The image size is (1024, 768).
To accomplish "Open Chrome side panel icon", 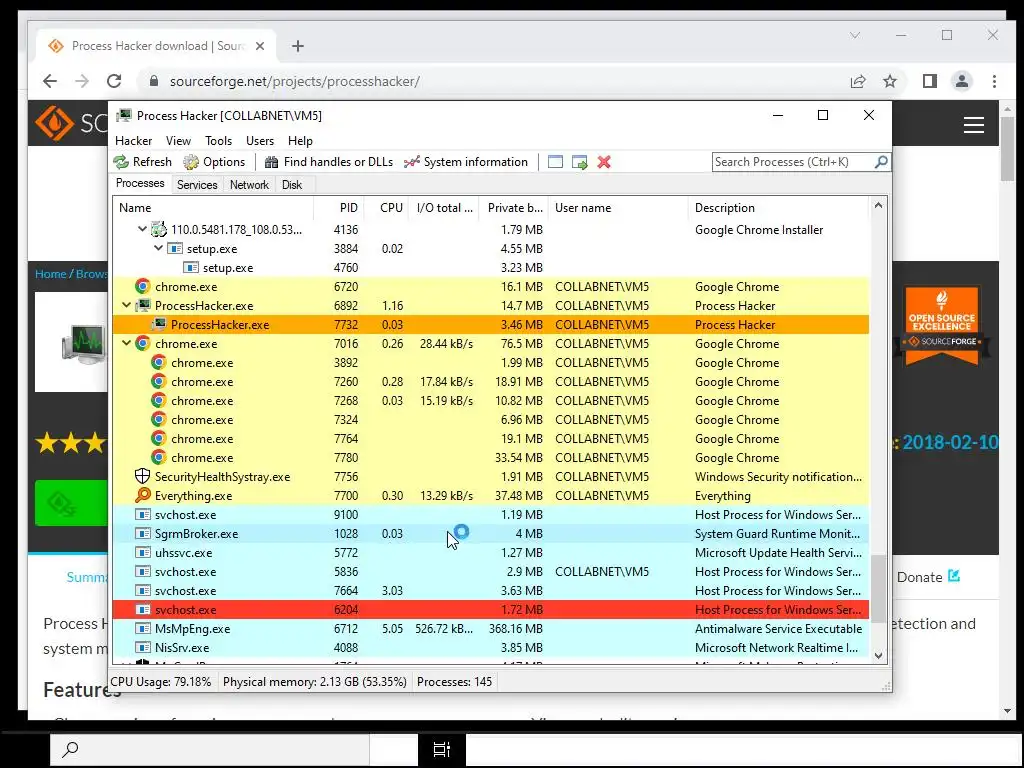I will click(x=930, y=81).
